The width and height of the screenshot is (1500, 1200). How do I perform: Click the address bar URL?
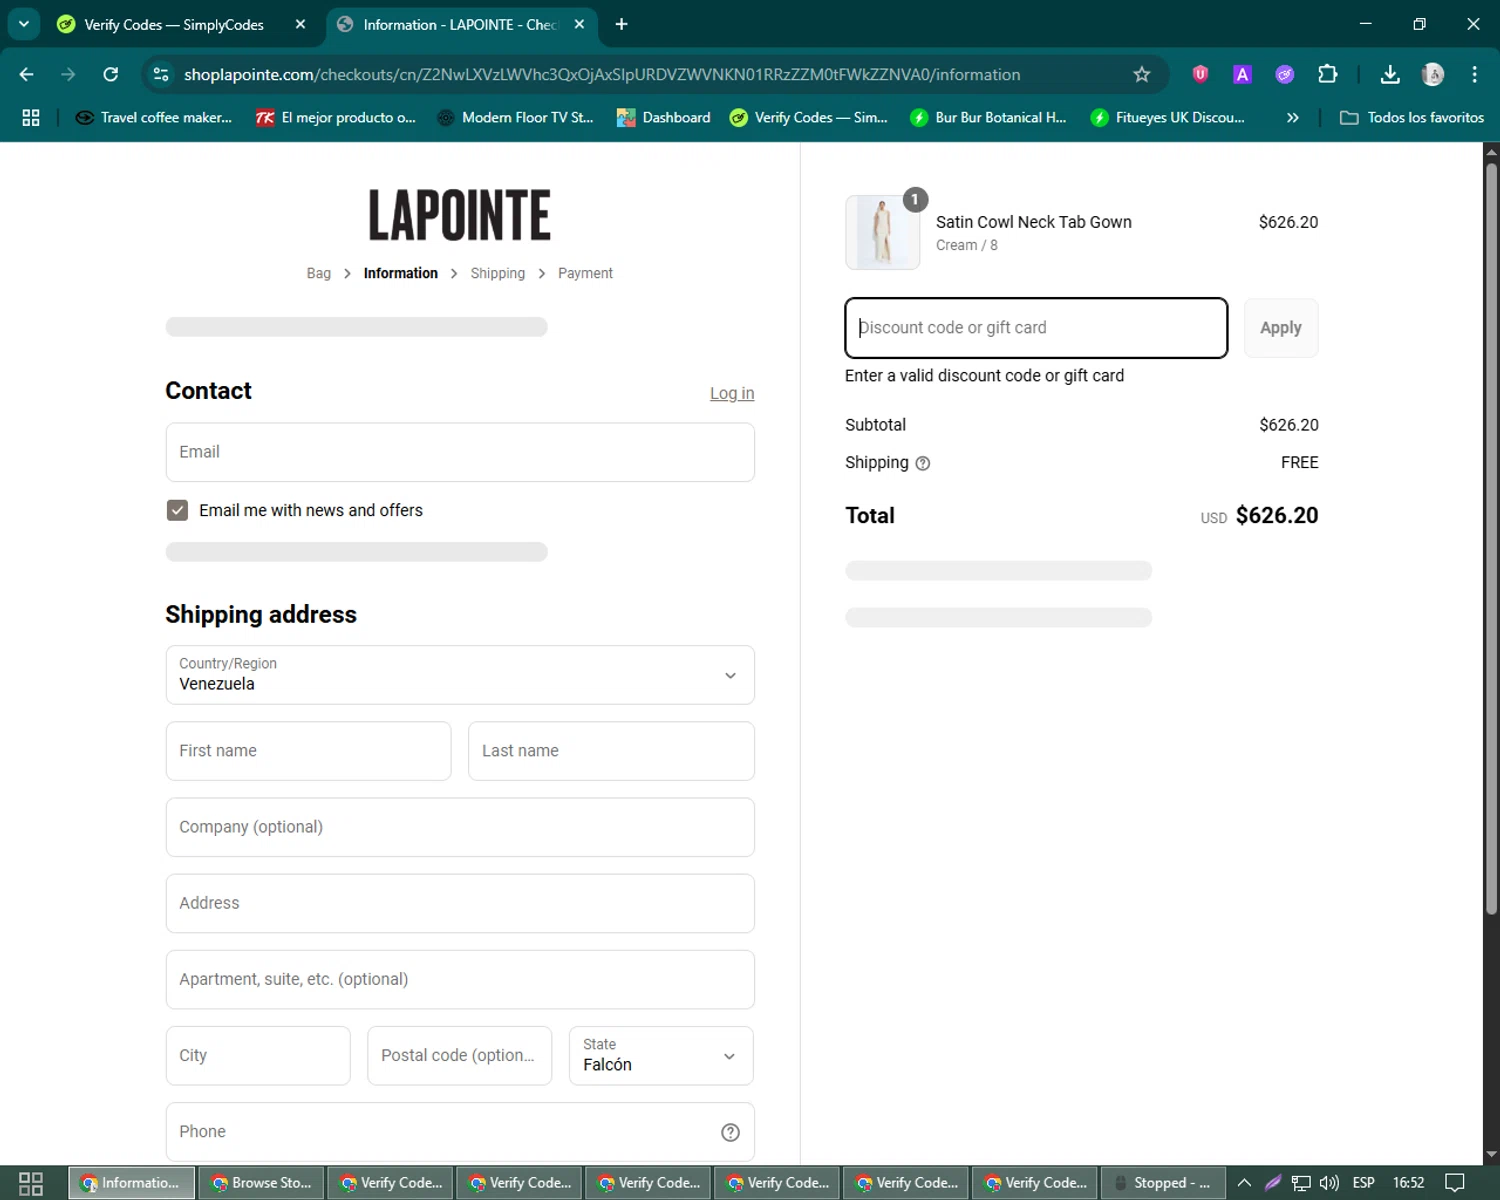[602, 74]
